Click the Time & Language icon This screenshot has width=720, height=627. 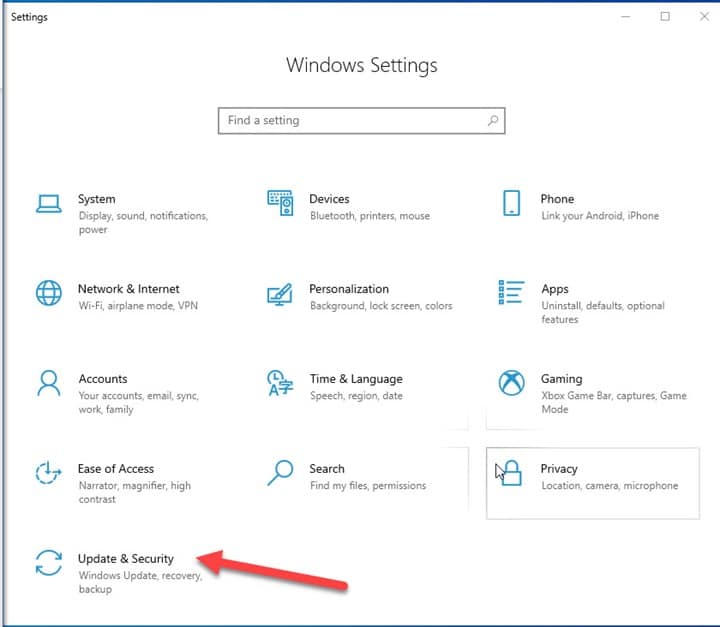coord(280,383)
